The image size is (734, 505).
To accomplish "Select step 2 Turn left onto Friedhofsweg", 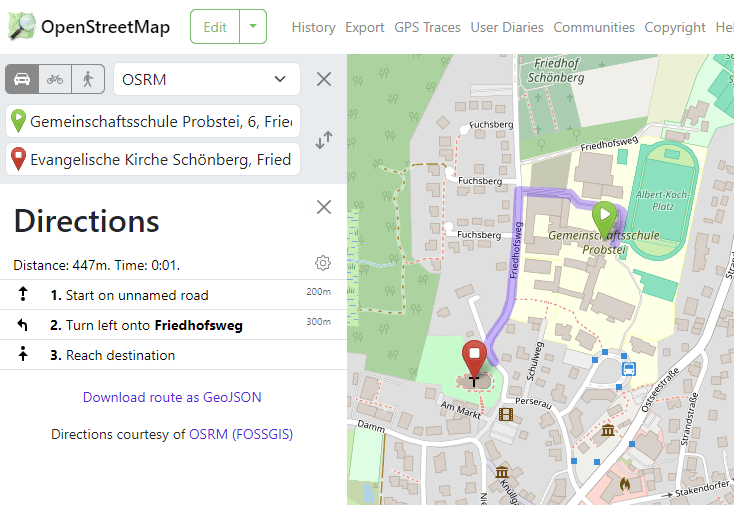I will pos(154,325).
